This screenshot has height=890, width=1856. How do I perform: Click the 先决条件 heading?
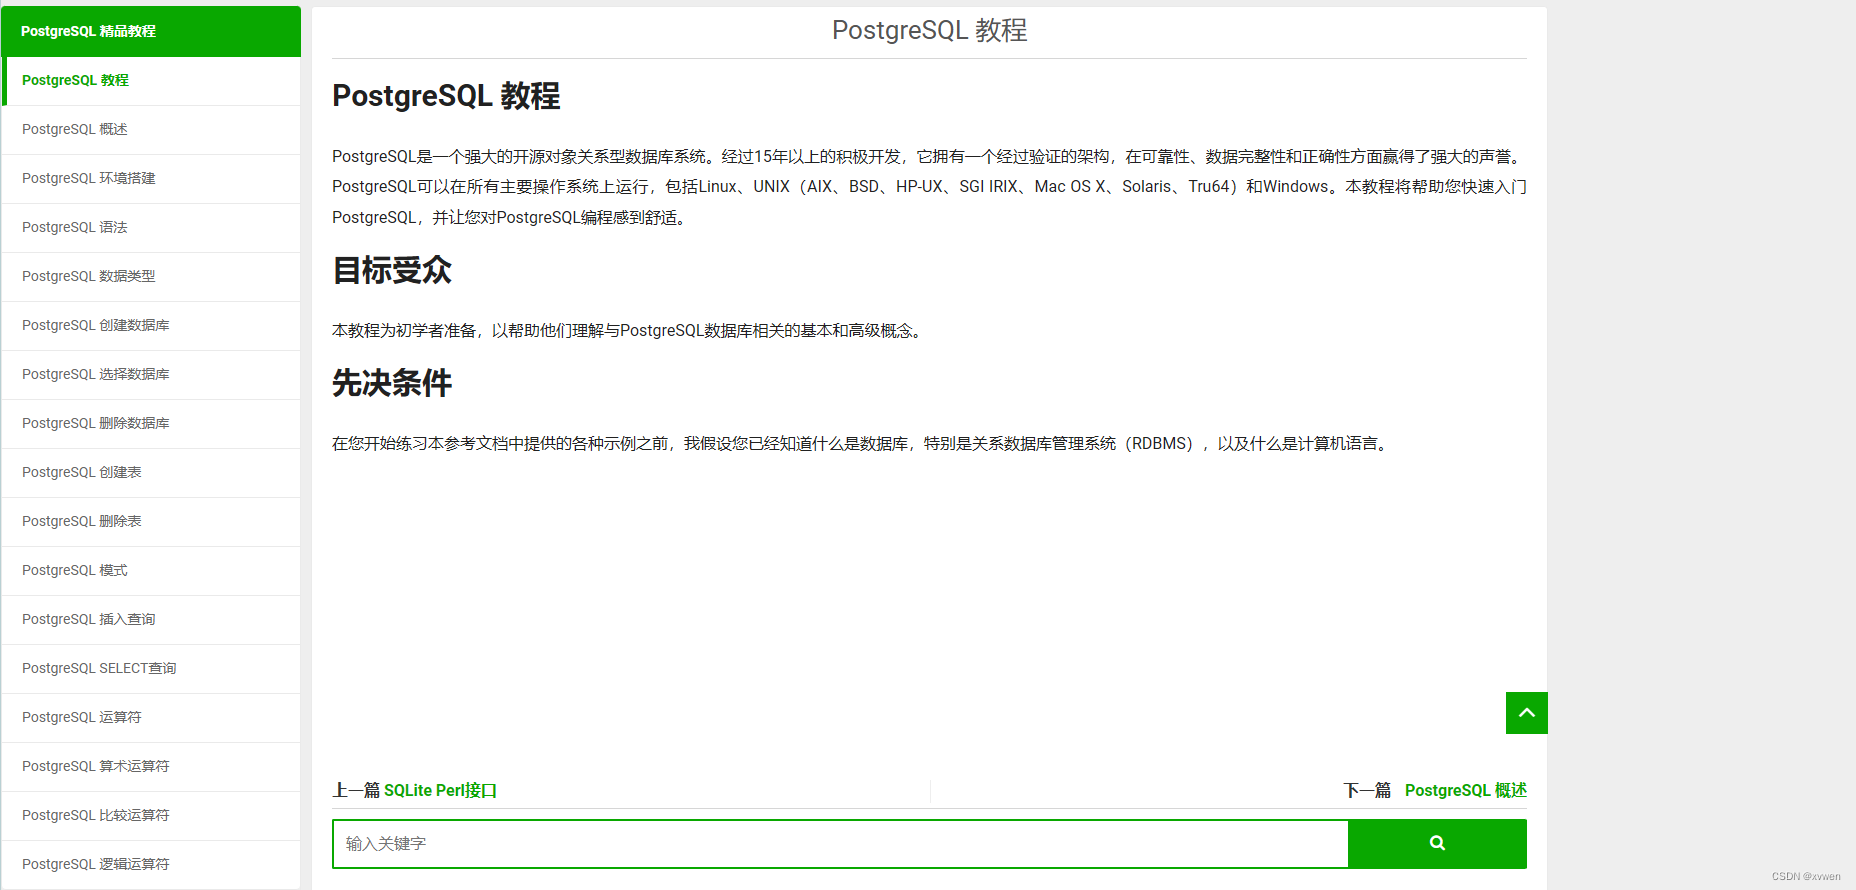pos(392,383)
